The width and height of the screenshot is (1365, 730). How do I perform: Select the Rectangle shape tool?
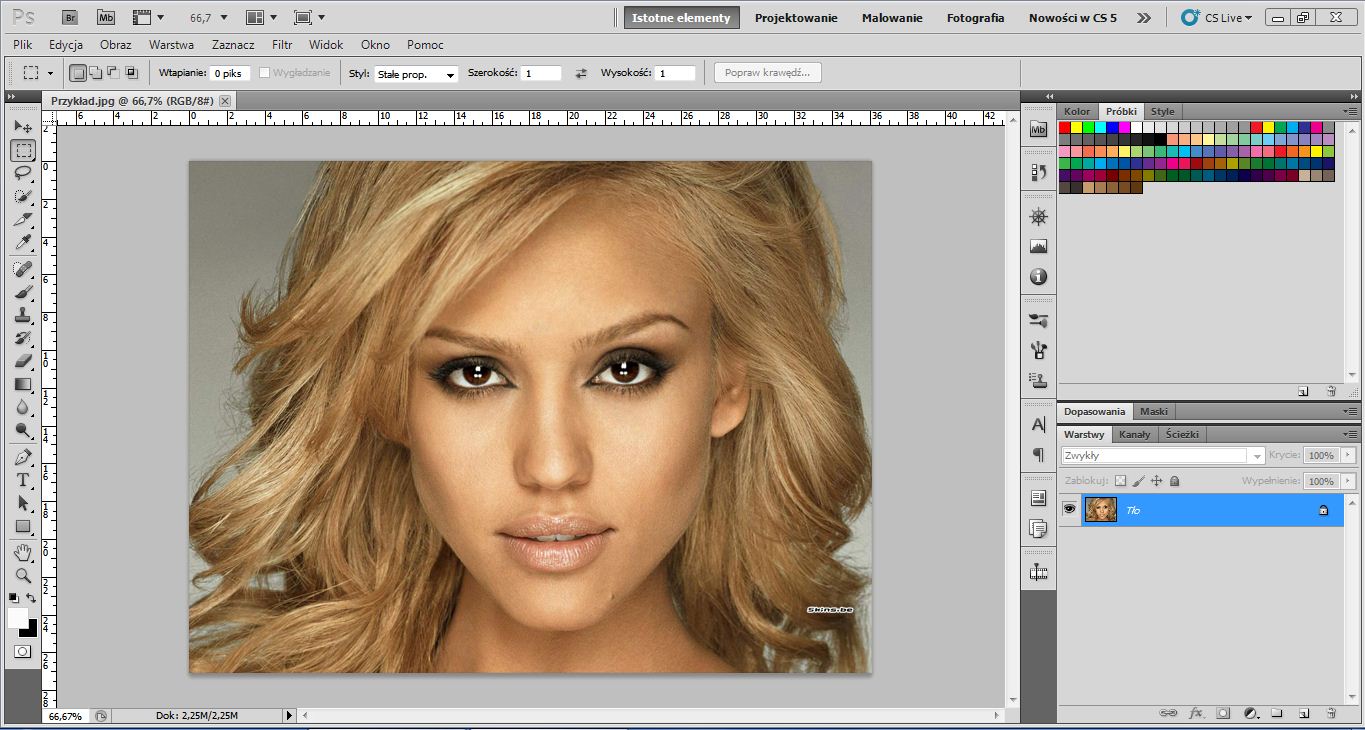[23, 526]
